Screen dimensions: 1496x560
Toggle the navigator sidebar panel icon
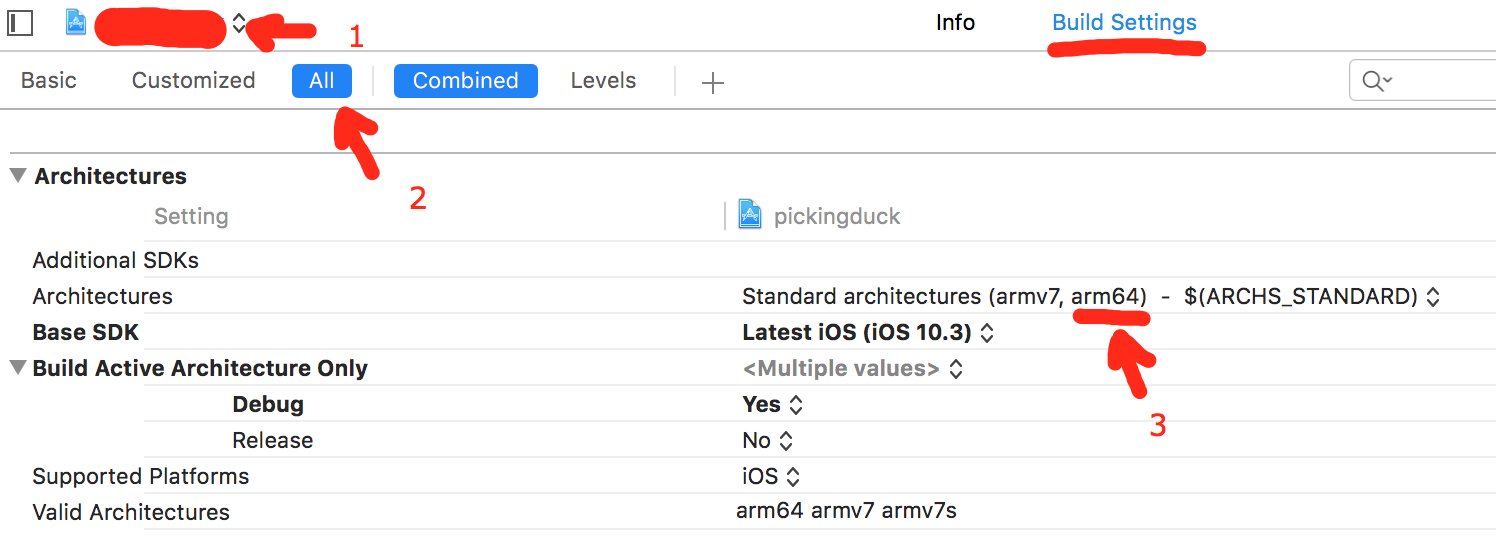tap(20, 23)
